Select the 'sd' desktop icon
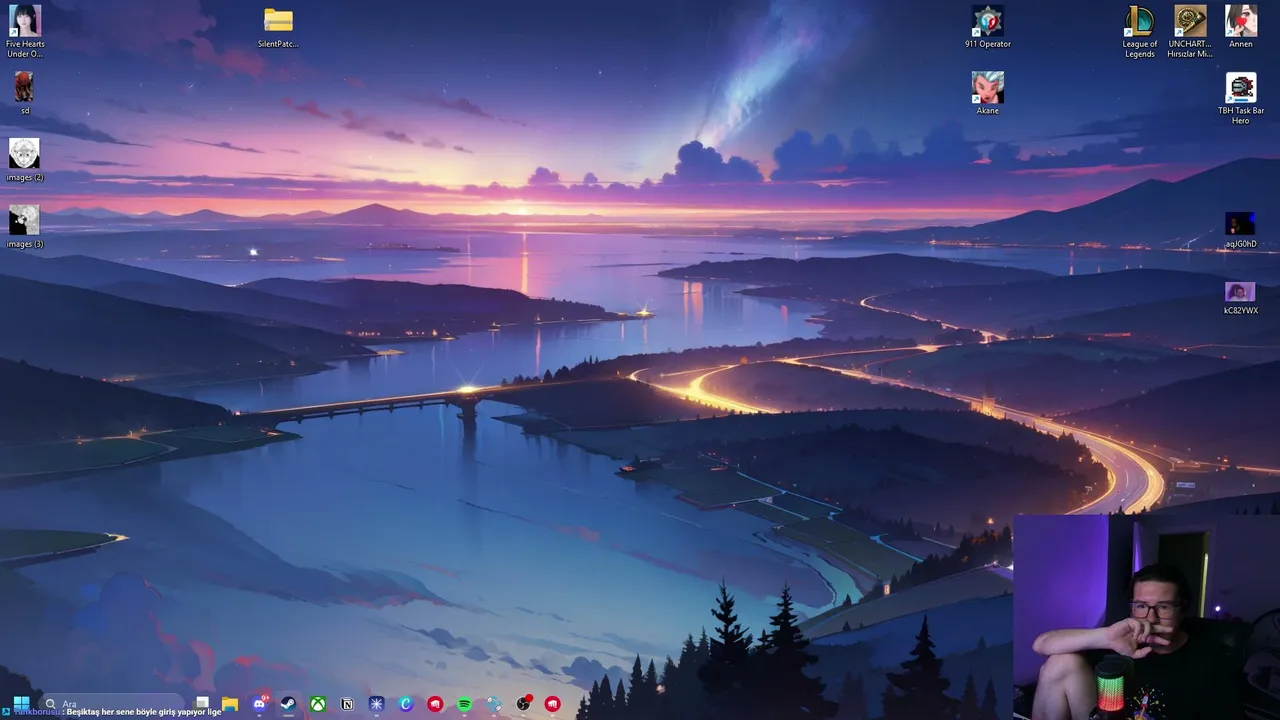This screenshot has height=720, width=1280. (x=24, y=93)
